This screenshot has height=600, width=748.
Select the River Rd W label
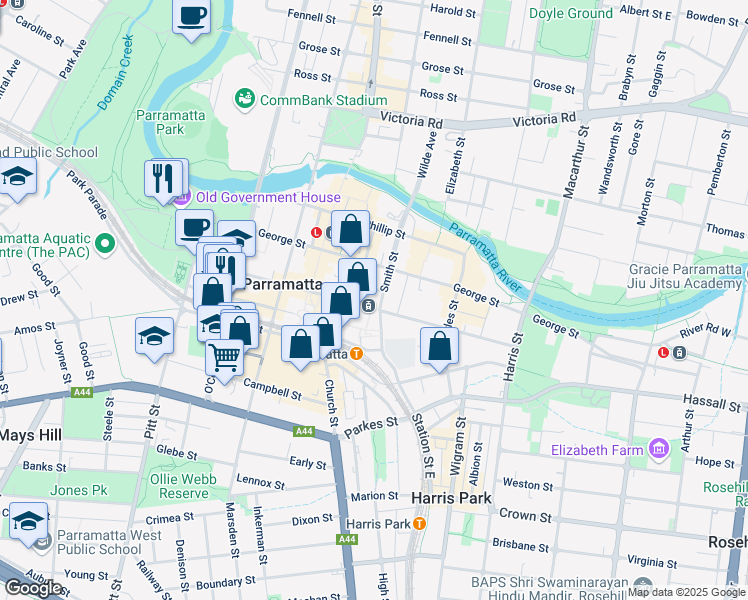click(705, 330)
